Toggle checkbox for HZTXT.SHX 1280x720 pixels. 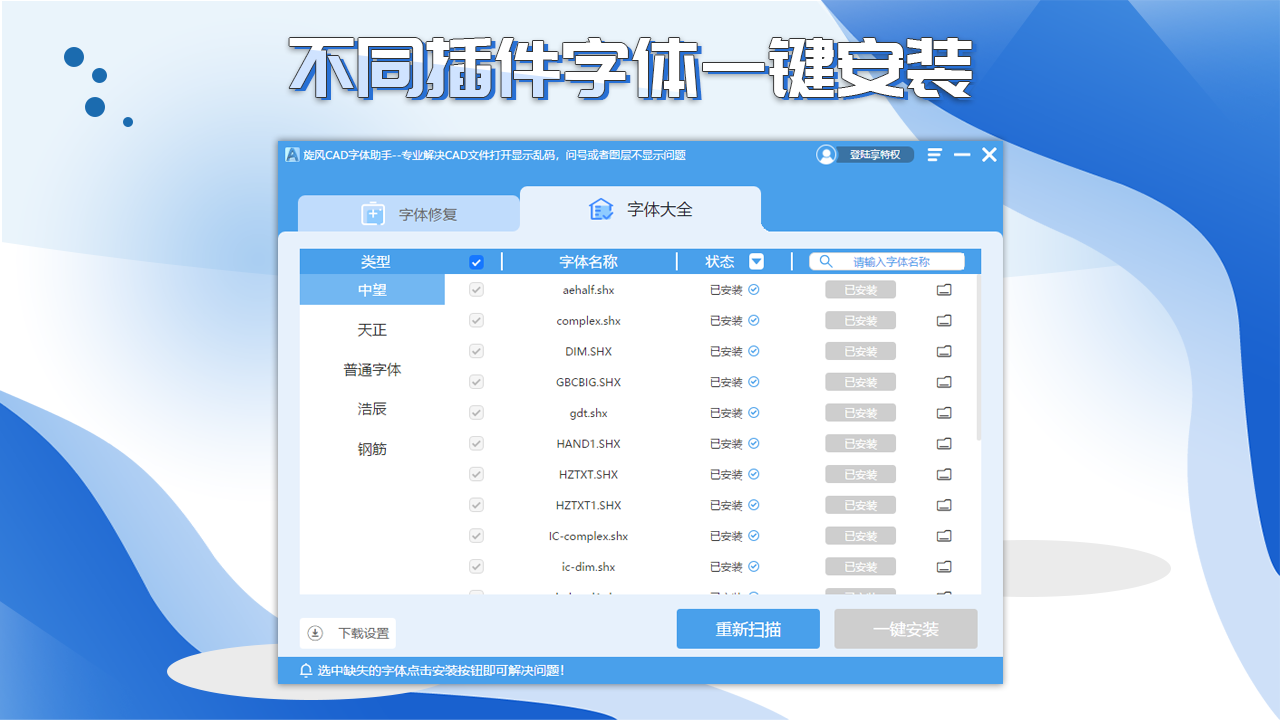[476, 475]
